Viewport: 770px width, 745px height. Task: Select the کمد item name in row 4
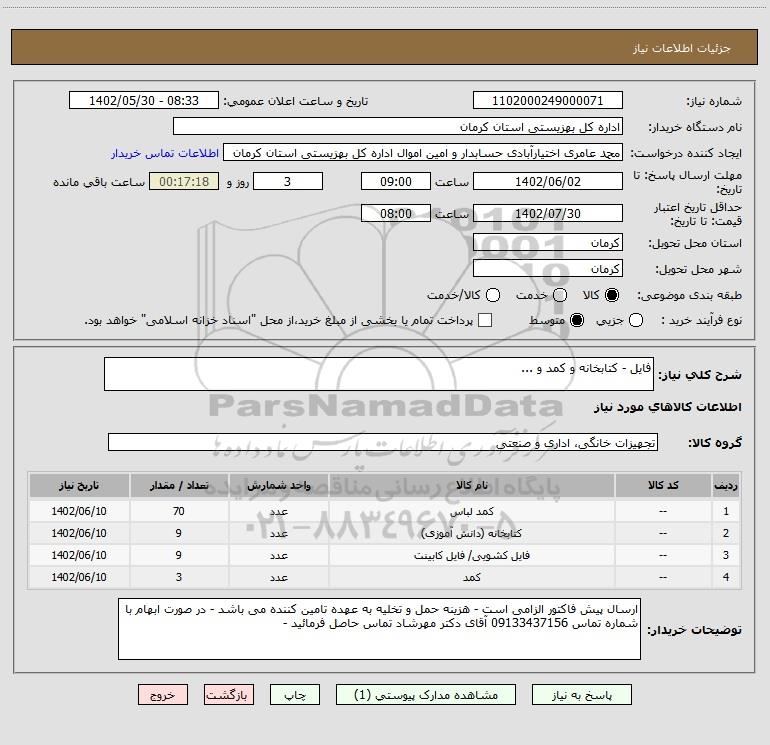[x=471, y=577]
